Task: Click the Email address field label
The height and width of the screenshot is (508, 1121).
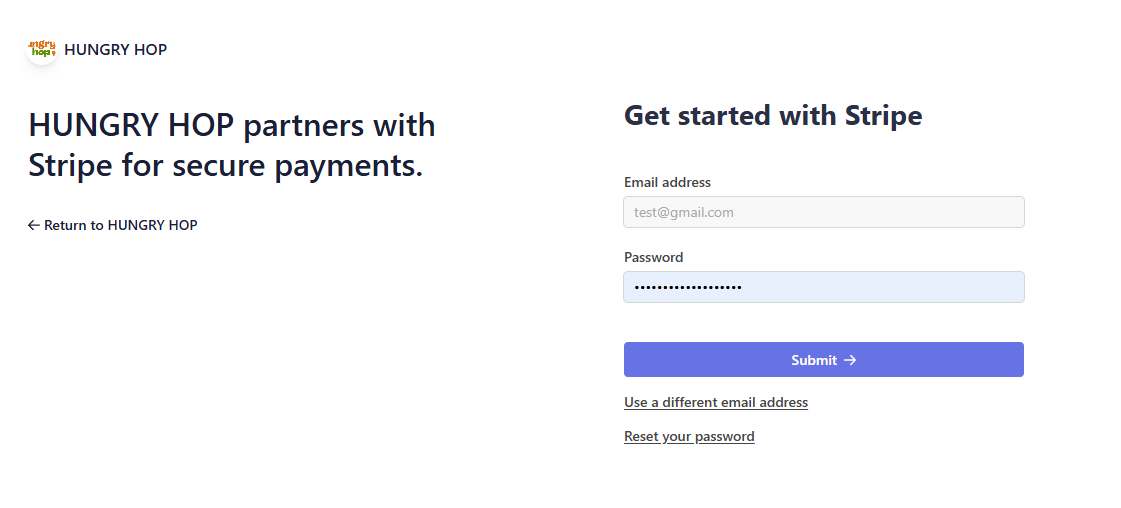Action: 667,183
